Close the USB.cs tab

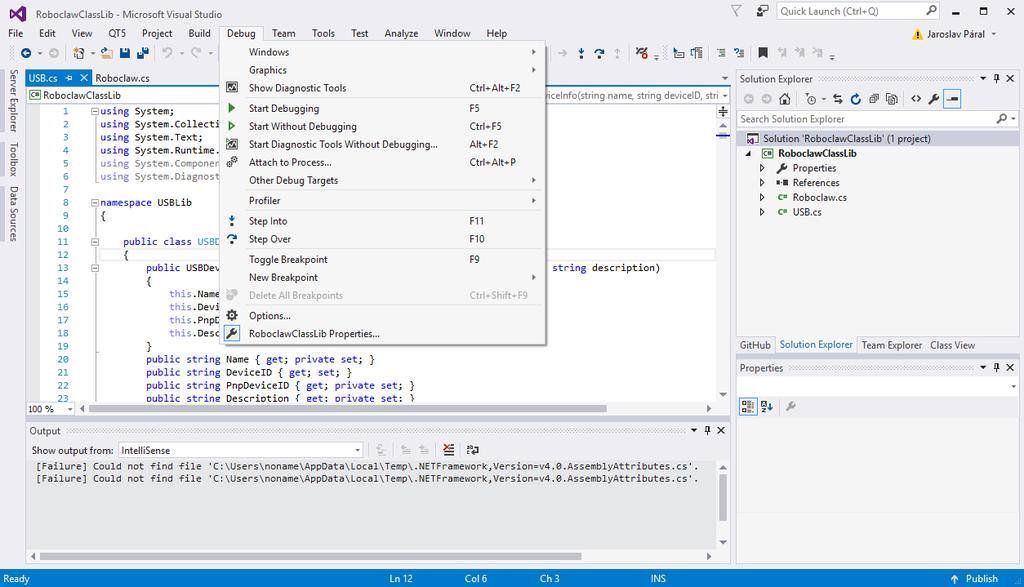[84, 78]
